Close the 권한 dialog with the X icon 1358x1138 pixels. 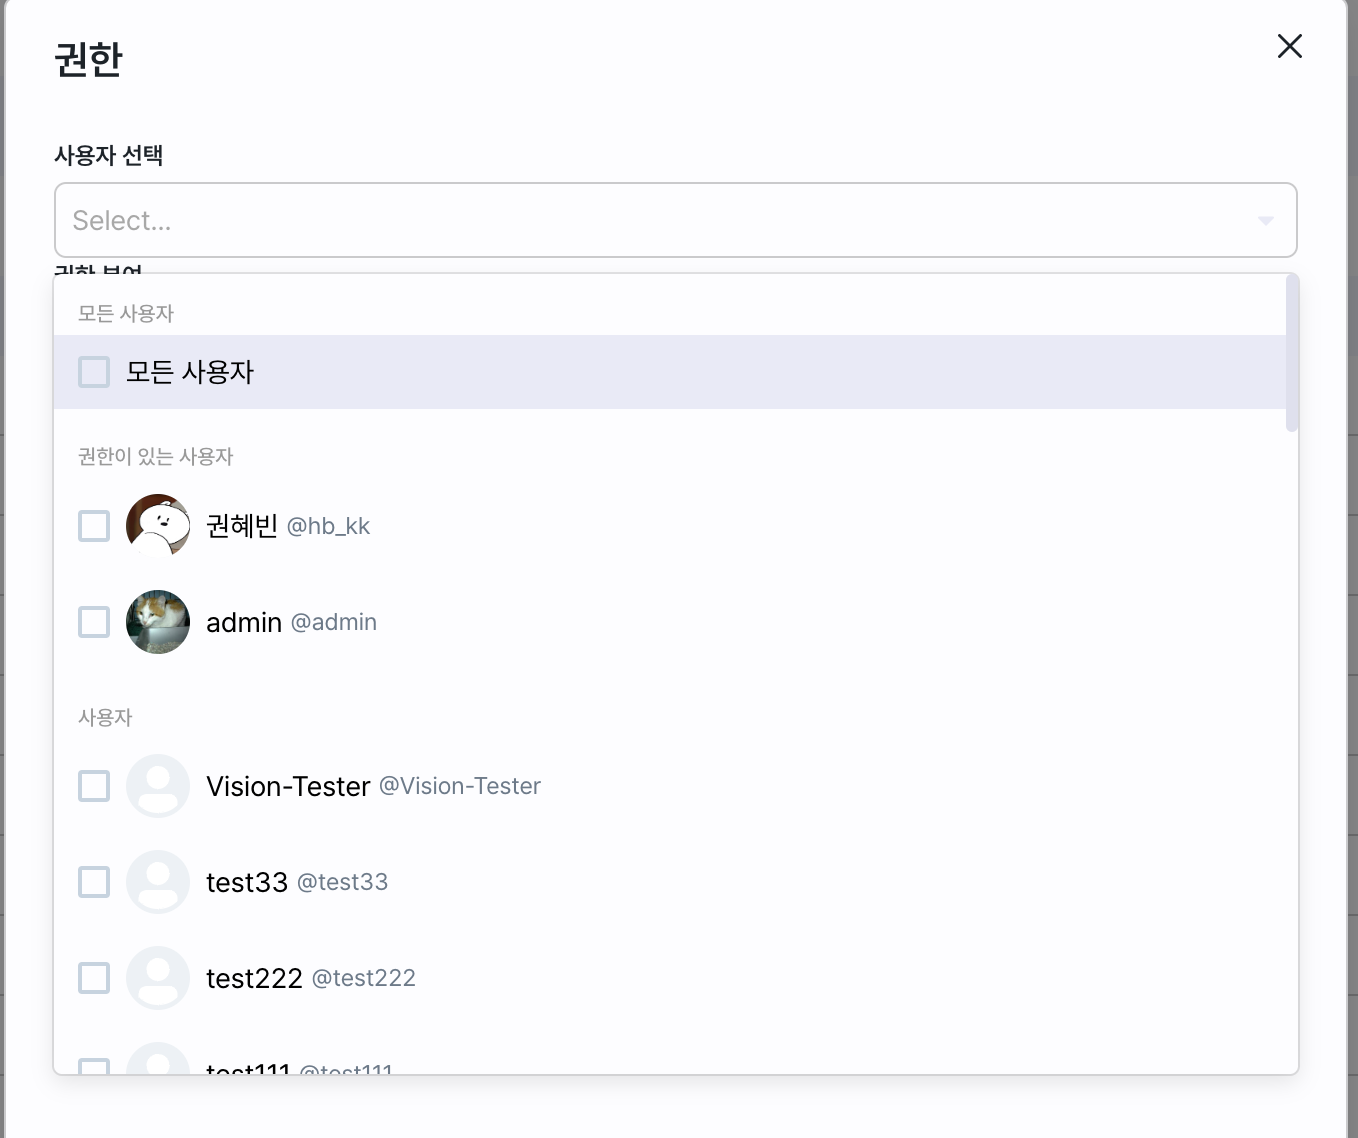(1289, 46)
